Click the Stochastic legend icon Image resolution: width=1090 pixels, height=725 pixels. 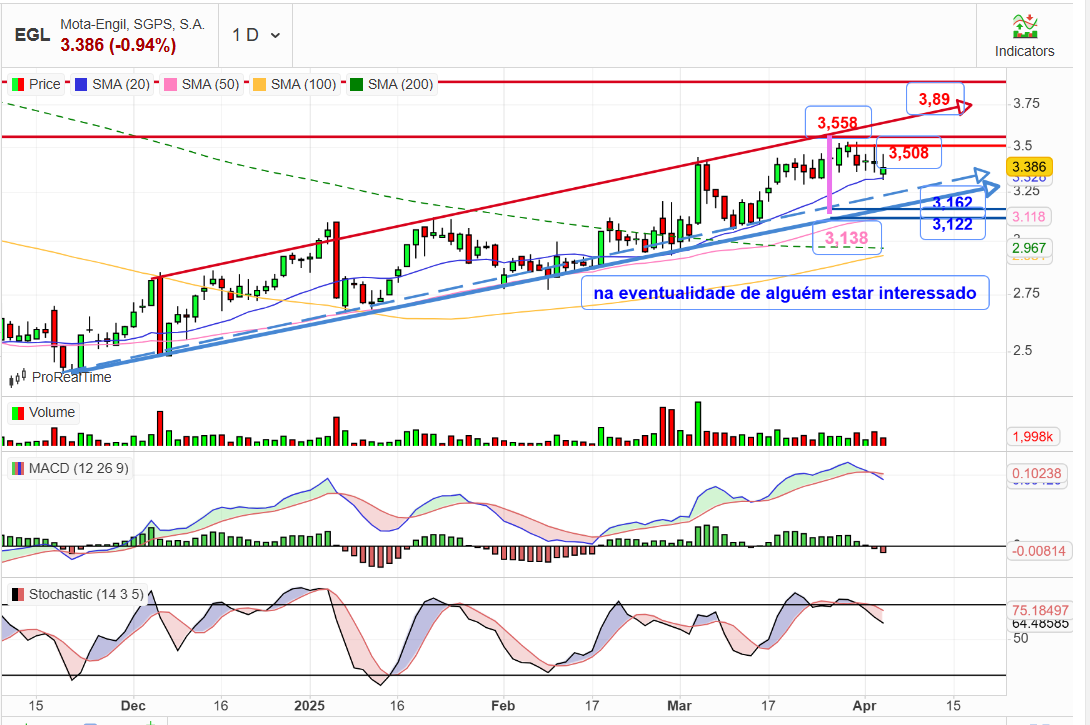[x=18, y=594]
